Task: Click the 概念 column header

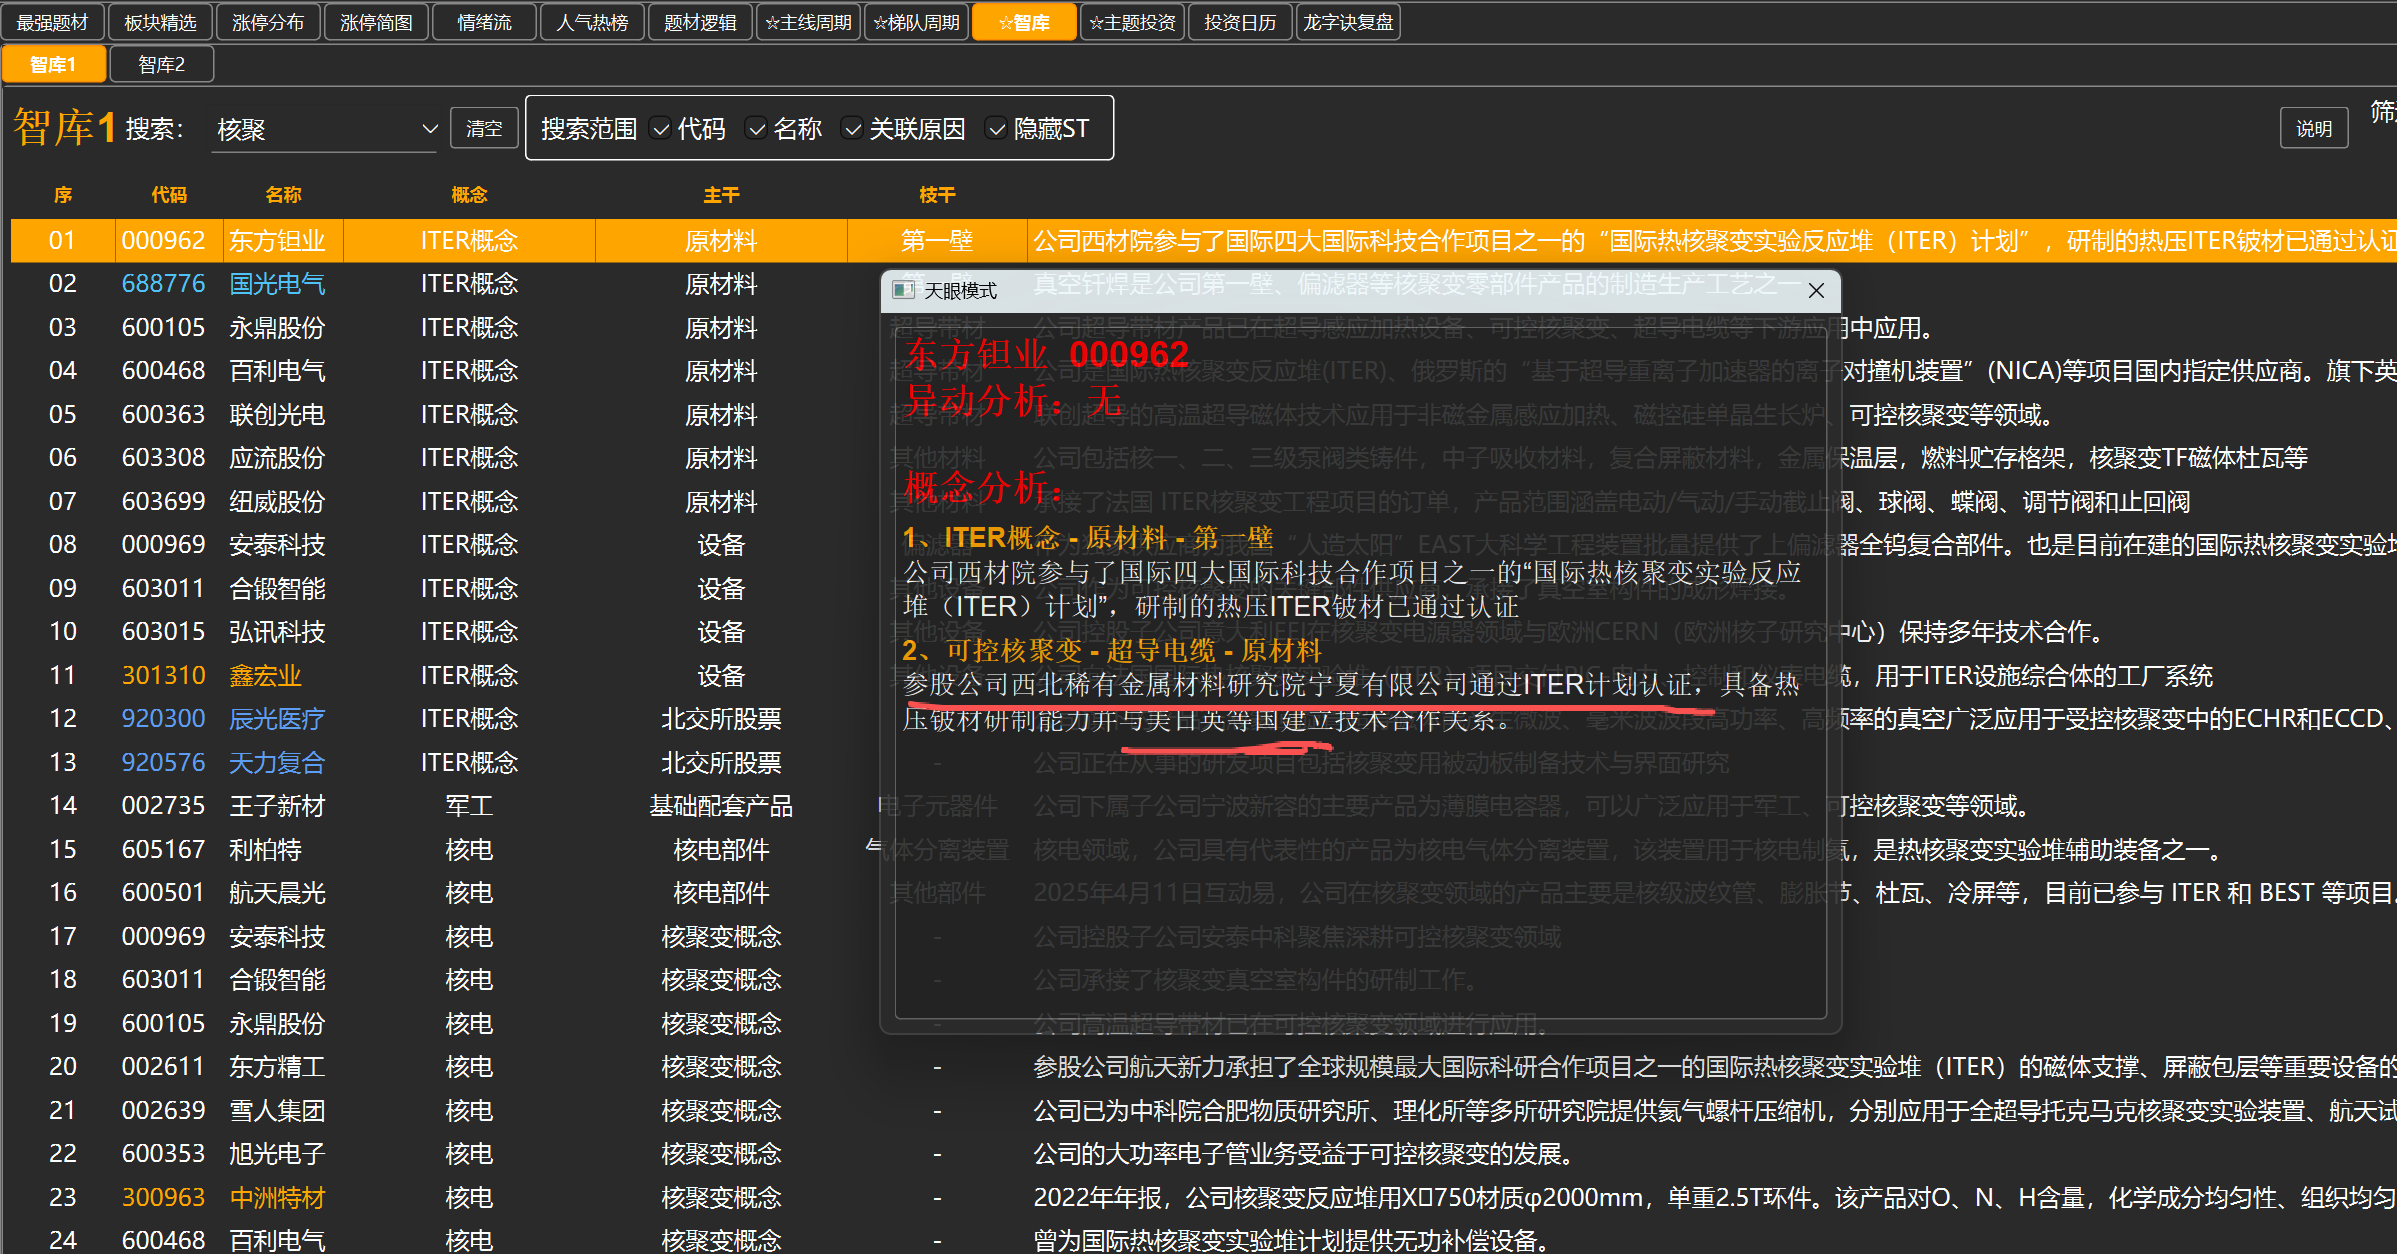Action: coord(468,195)
